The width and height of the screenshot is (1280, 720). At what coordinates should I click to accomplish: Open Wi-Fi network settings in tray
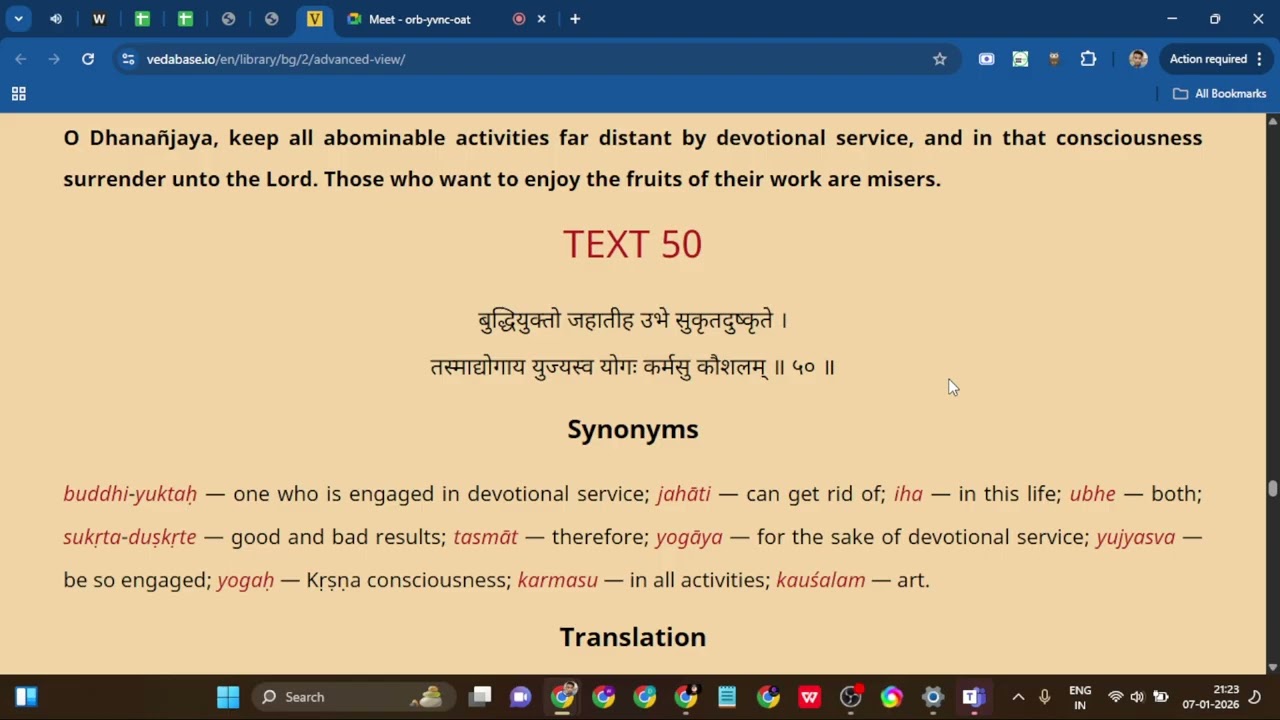[1116, 697]
